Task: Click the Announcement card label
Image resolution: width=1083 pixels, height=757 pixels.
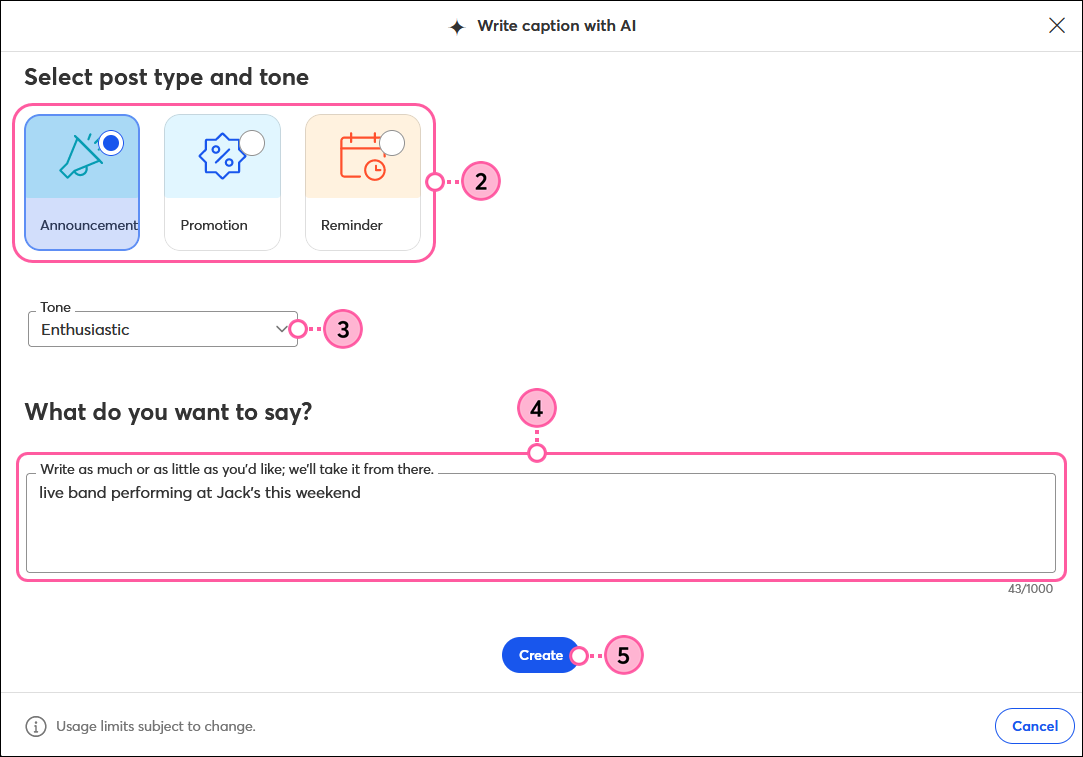Action: click(x=89, y=225)
